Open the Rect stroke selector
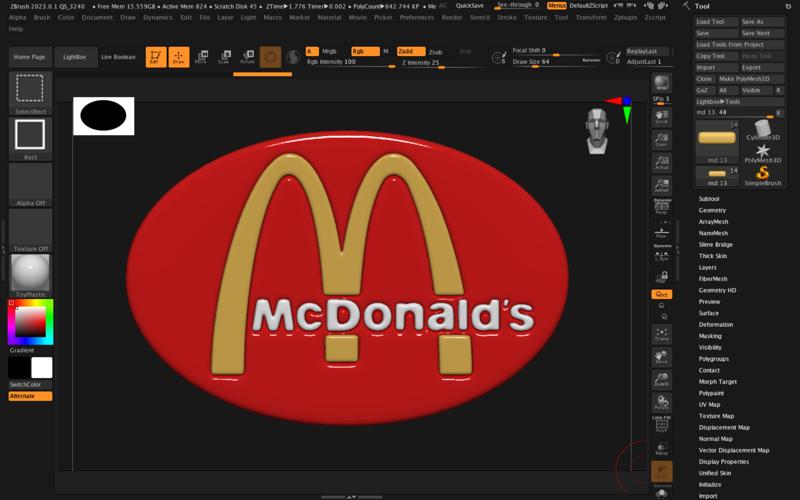This screenshot has width=800, height=500. point(30,139)
